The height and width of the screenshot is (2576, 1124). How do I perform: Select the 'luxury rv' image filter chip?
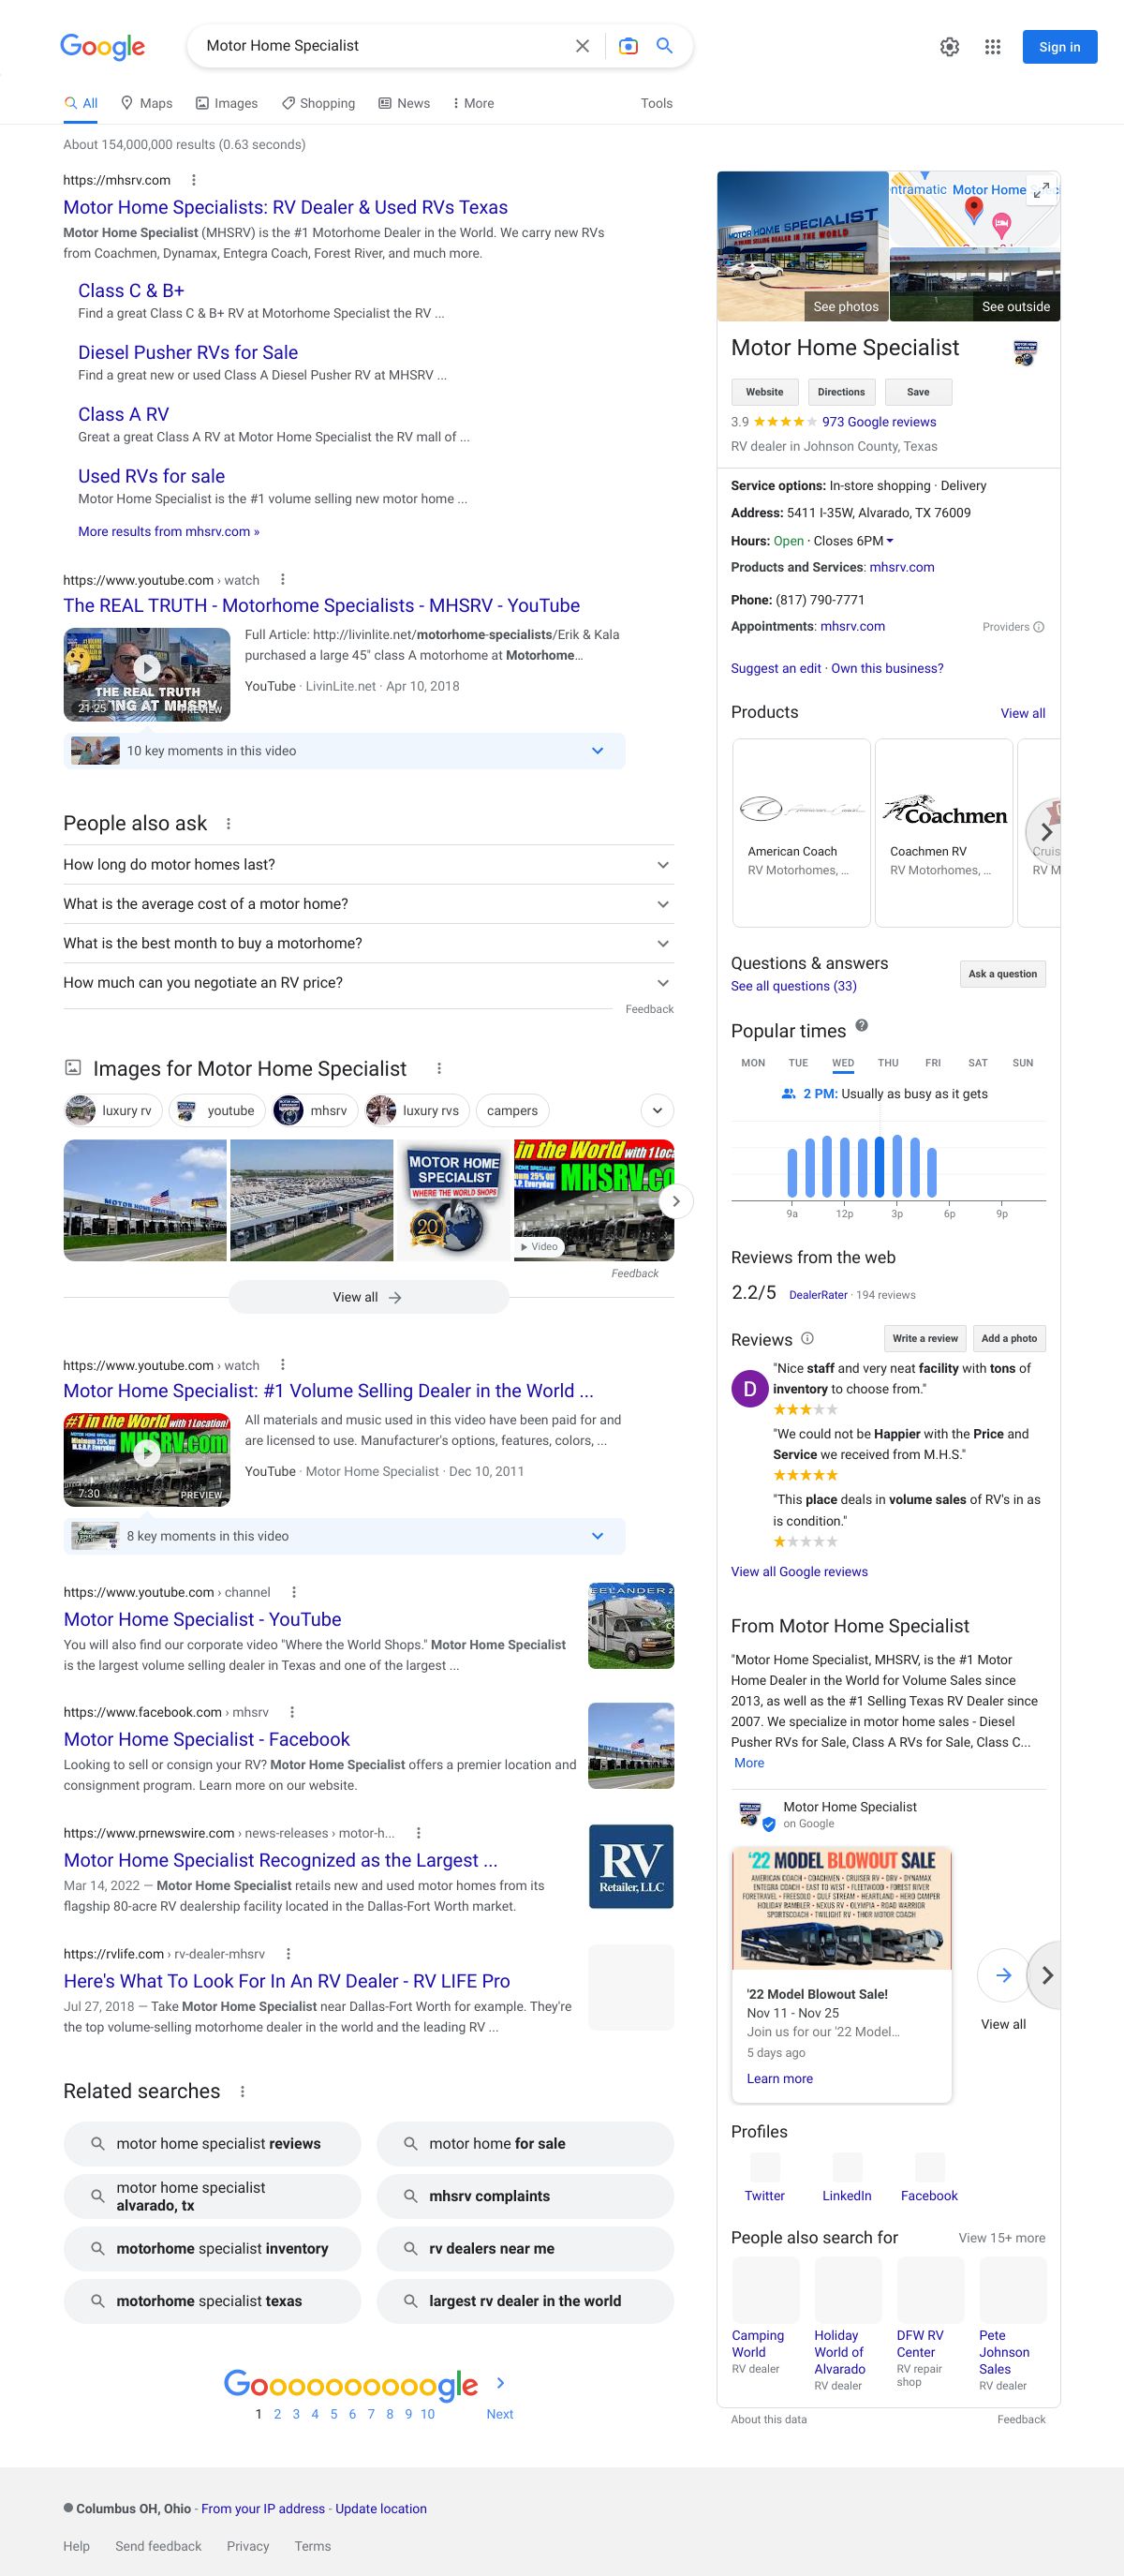click(113, 1110)
